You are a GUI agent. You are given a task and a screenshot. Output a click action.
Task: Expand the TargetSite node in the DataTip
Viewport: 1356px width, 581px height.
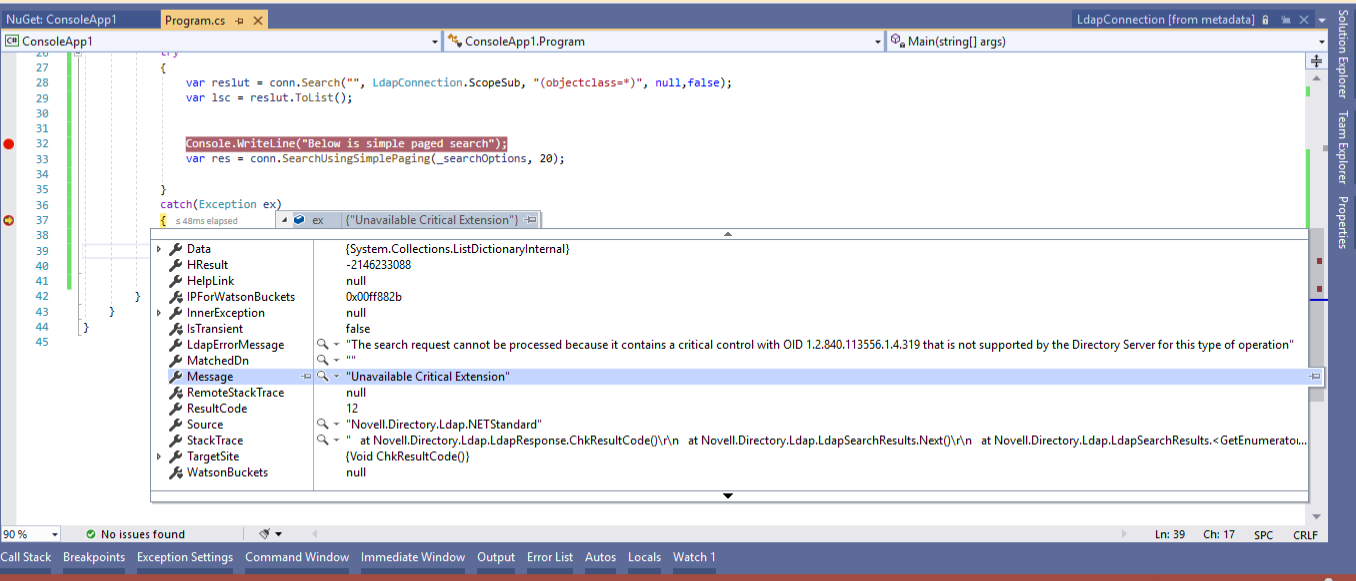[158, 456]
